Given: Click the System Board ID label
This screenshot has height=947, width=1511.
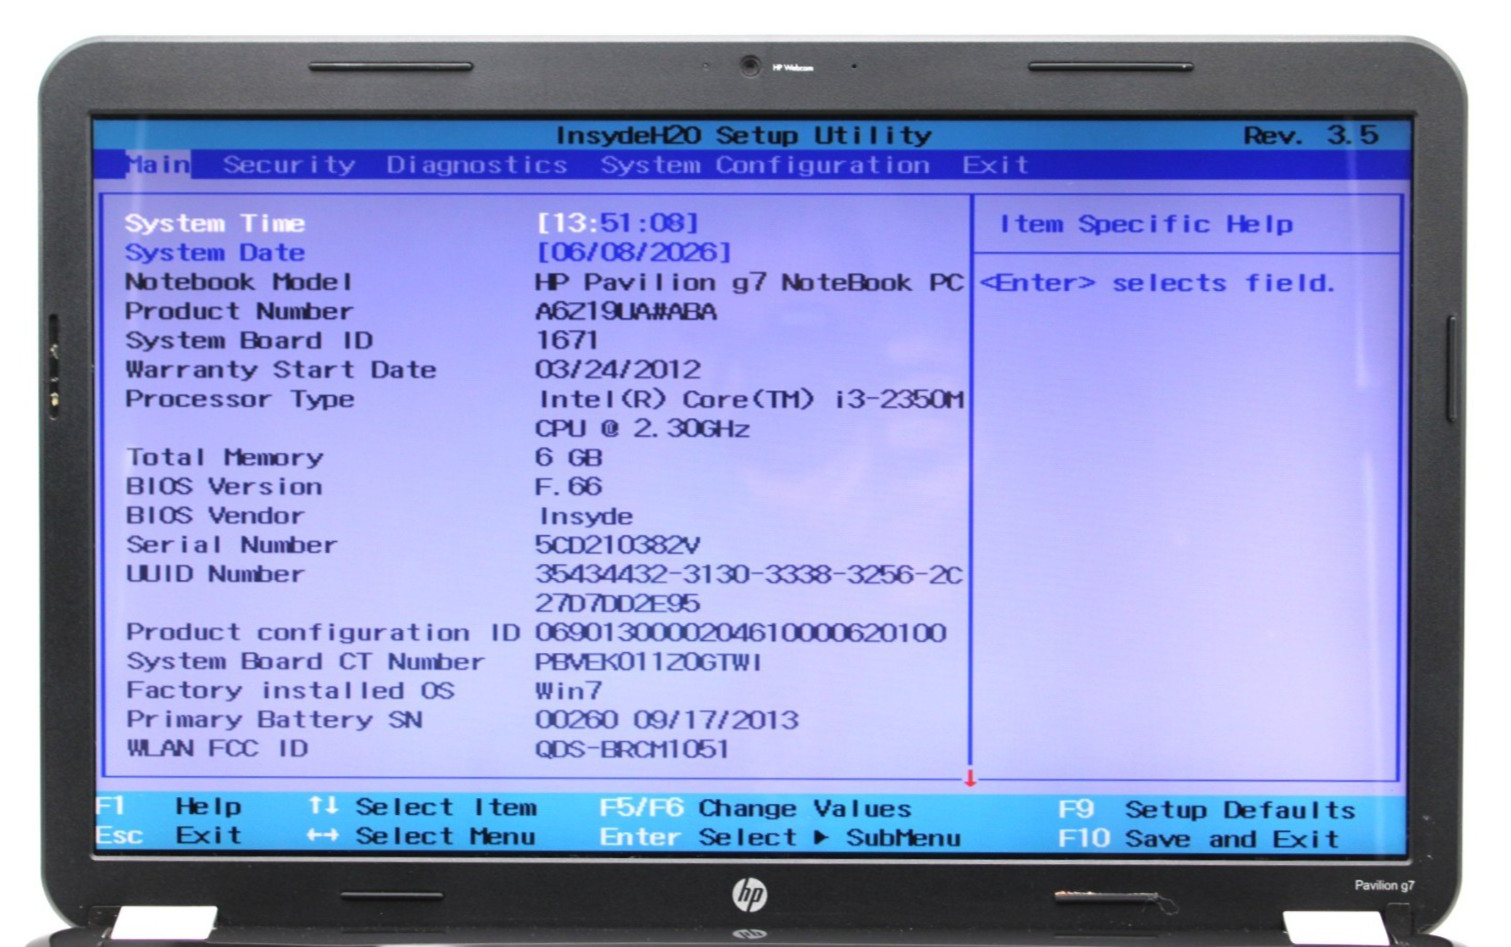Looking at the screenshot, I should [x=249, y=340].
